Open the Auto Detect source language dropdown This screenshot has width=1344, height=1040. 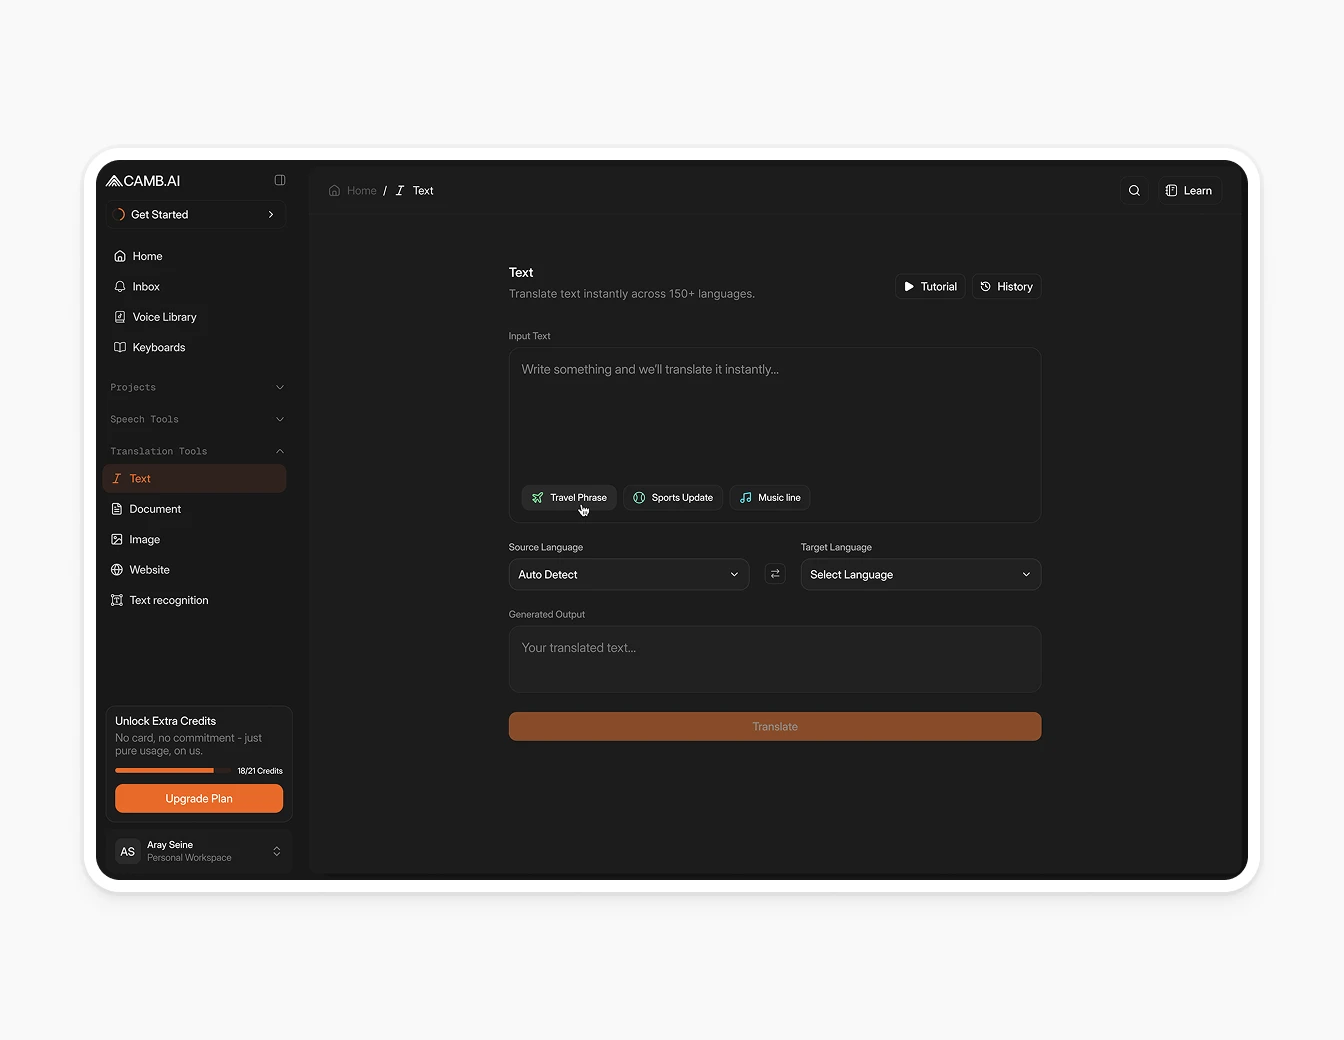tap(628, 574)
